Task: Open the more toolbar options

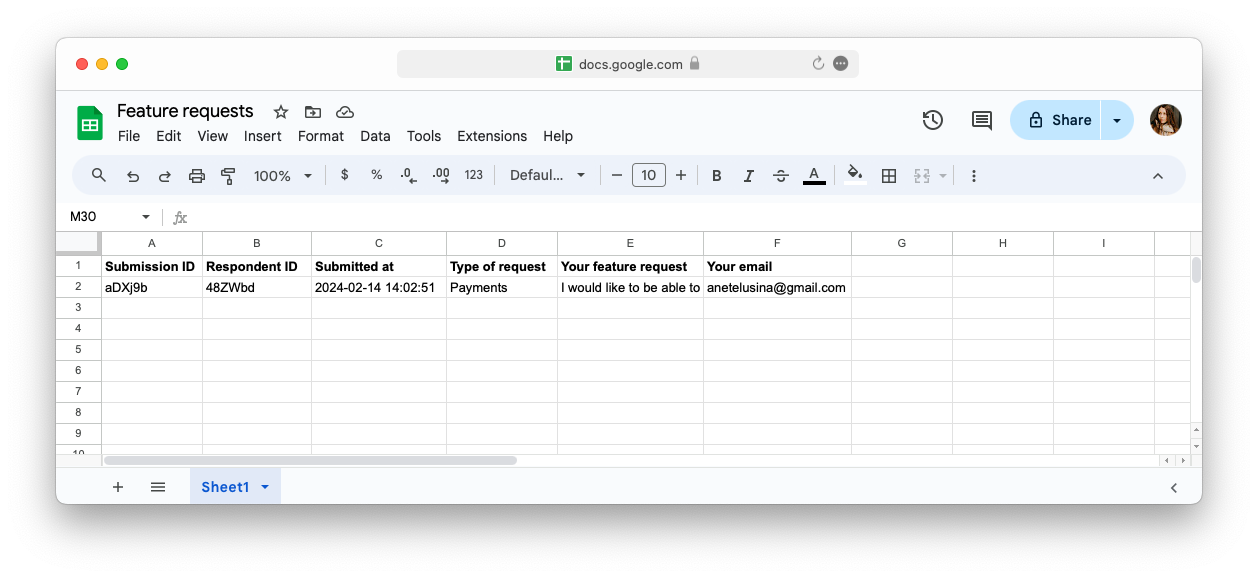Action: pyautogui.click(x=974, y=176)
